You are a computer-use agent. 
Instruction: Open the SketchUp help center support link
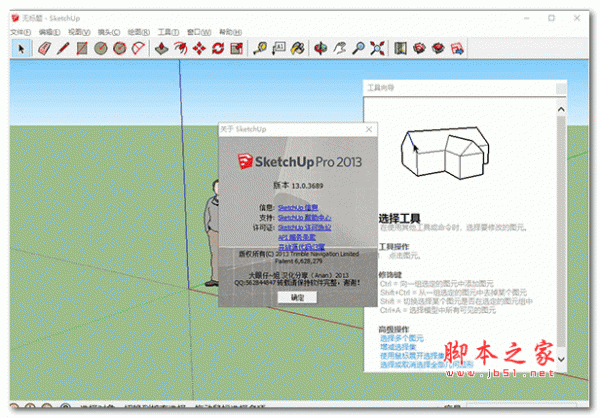click(x=304, y=217)
